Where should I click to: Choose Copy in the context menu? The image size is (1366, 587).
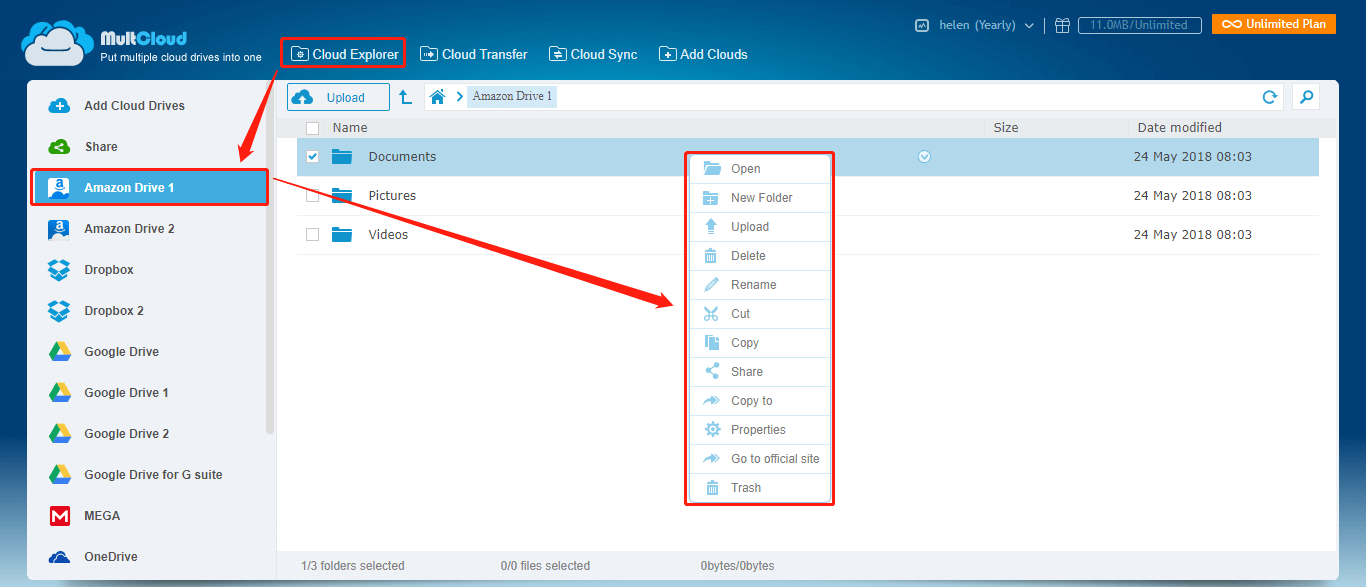[760, 343]
